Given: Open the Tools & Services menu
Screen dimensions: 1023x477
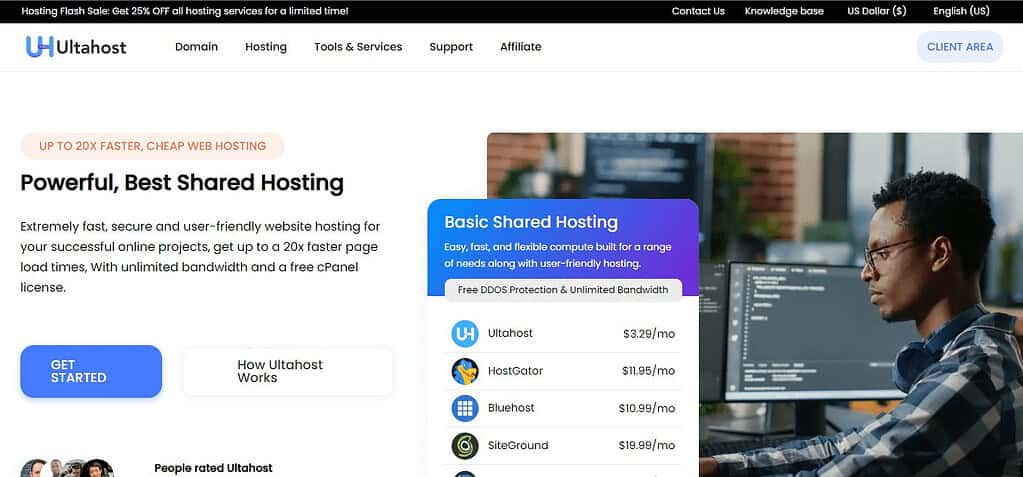Looking at the screenshot, I should 358,47.
